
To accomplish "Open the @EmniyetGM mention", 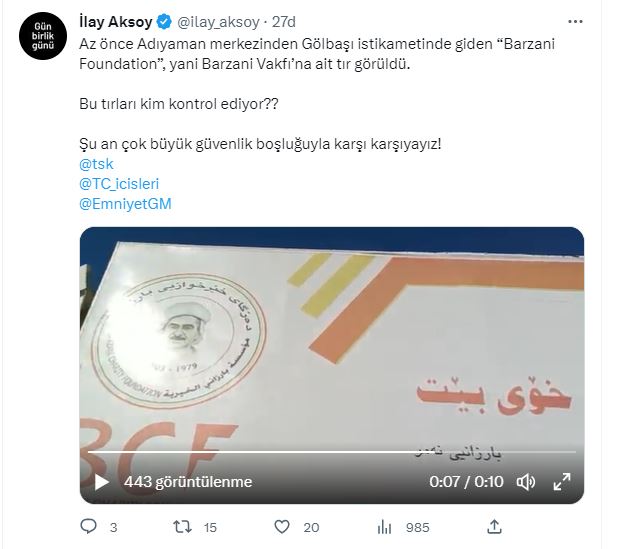I will click(125, 204).
